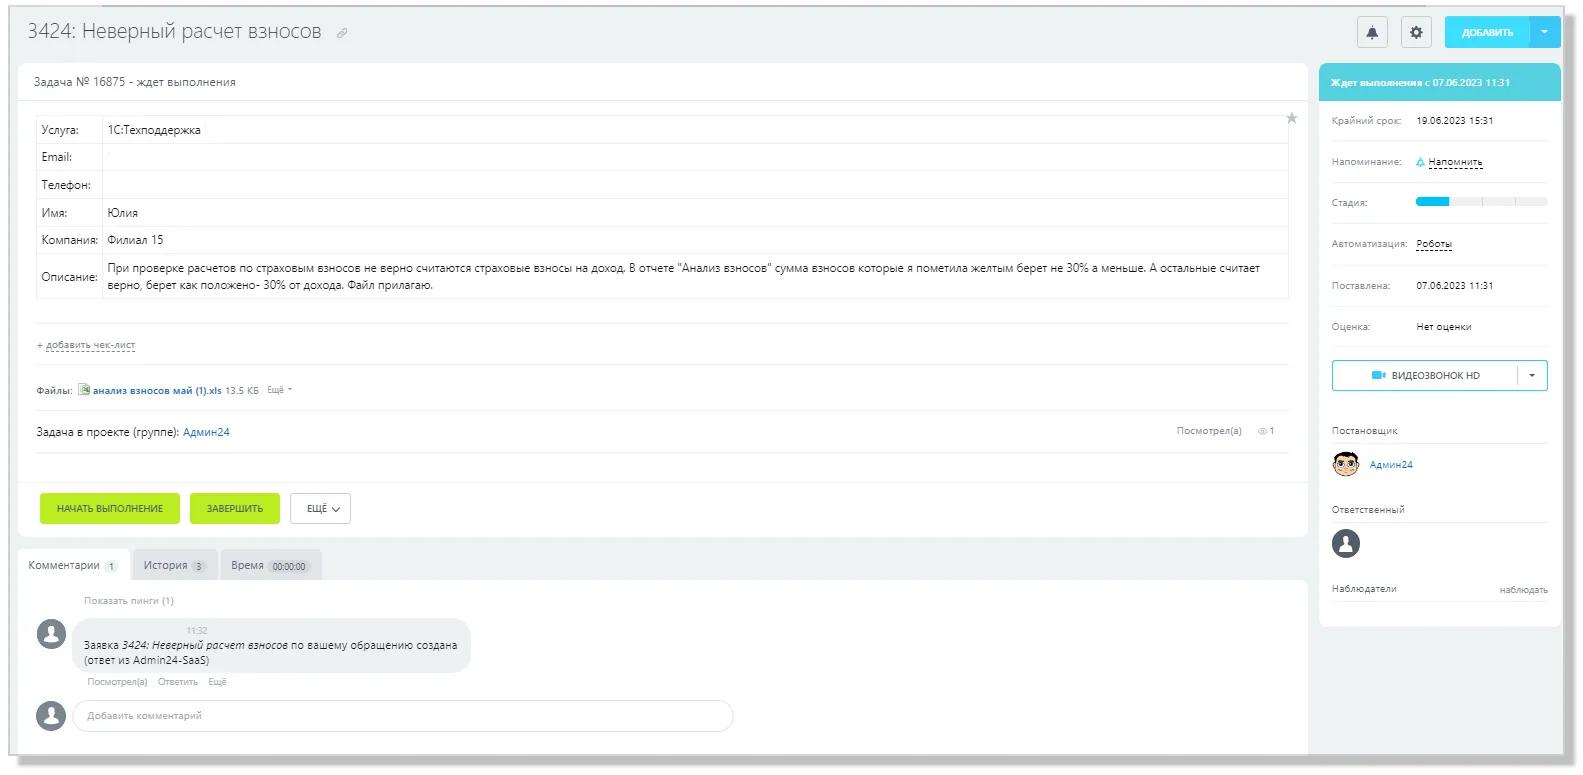Screen dimensions: 1583x775
Task: Click the eye views counter icon
Action: 1262,431
